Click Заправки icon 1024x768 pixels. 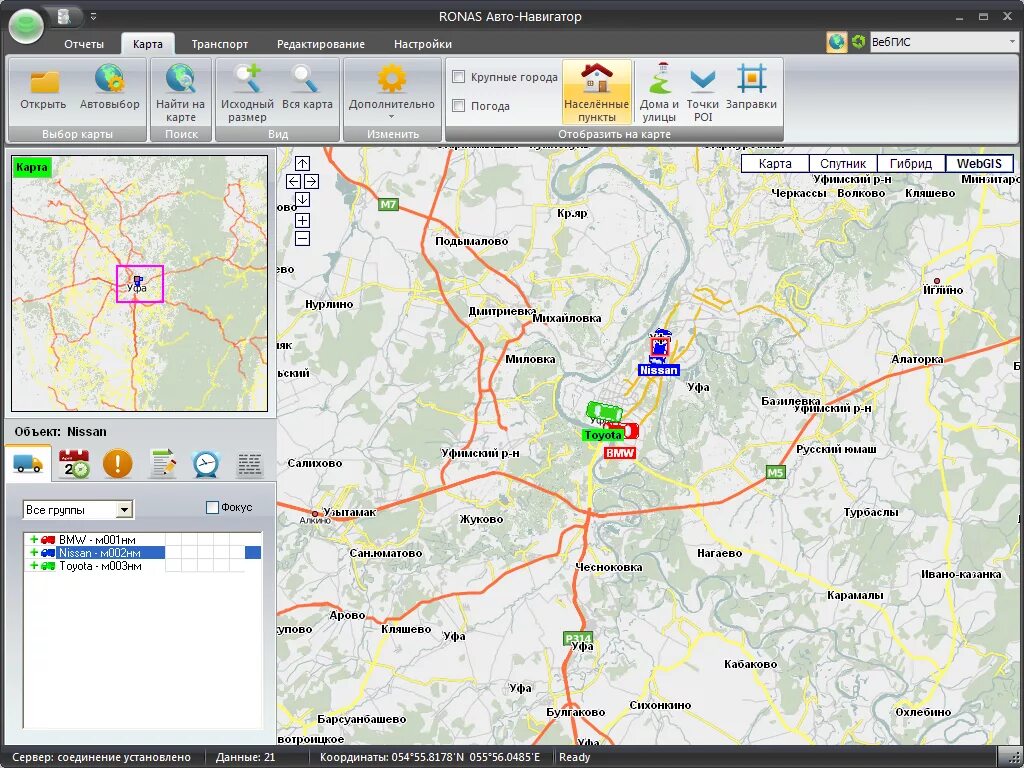click(x=751, y=79)
